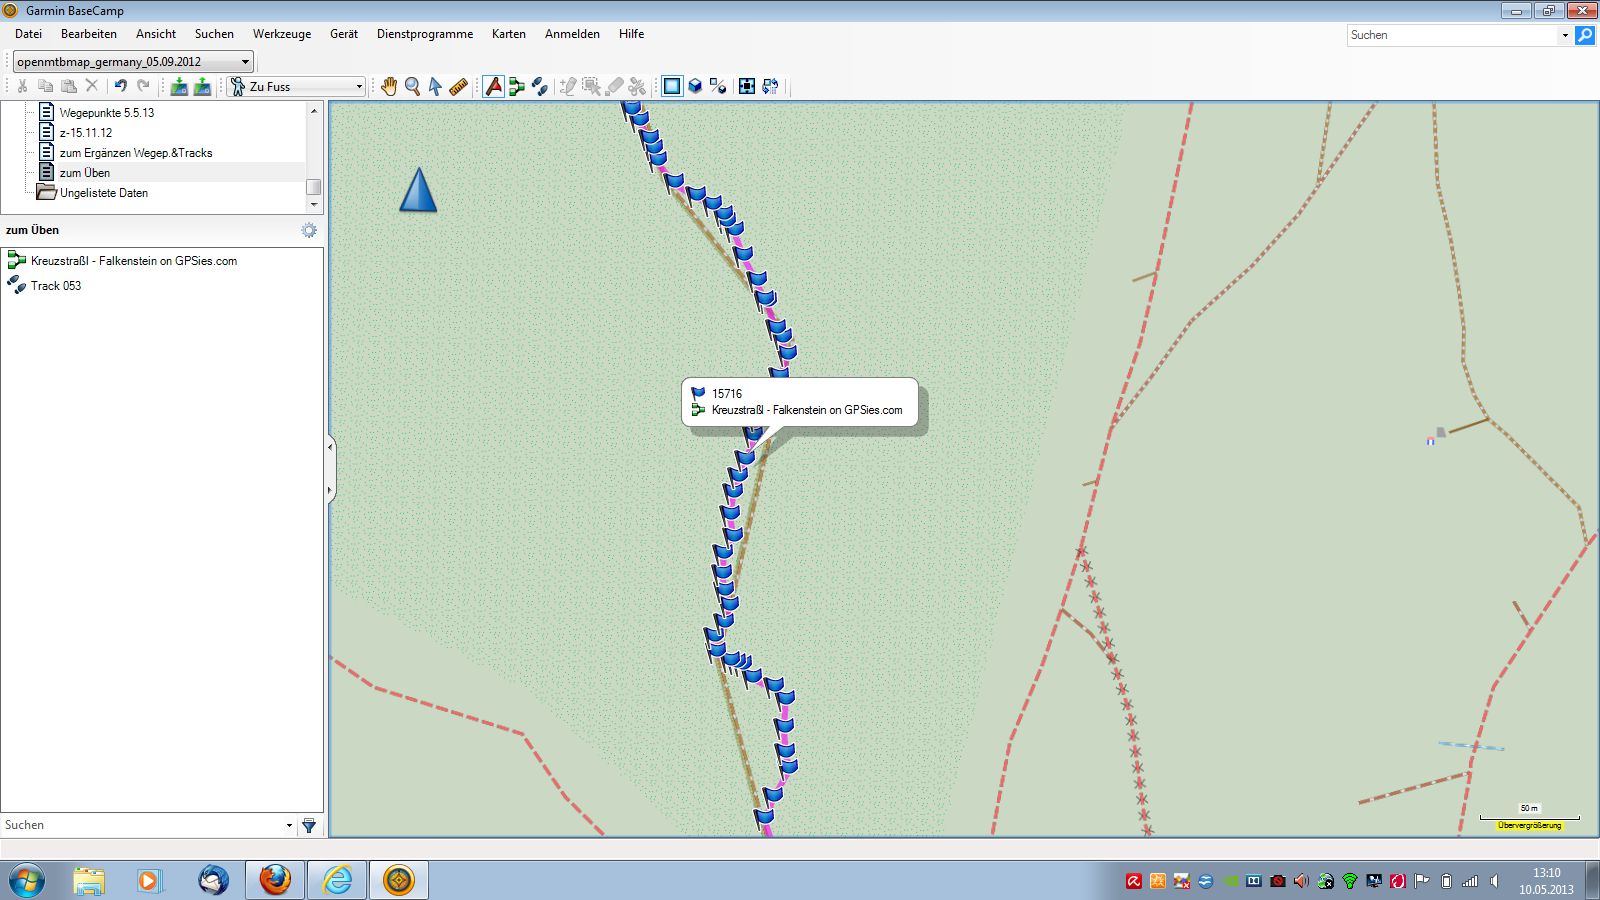The width and height of the screenshot is (1600, 900).
Task: Click the map detail toggle icon
Action: (x=718, y=87)
